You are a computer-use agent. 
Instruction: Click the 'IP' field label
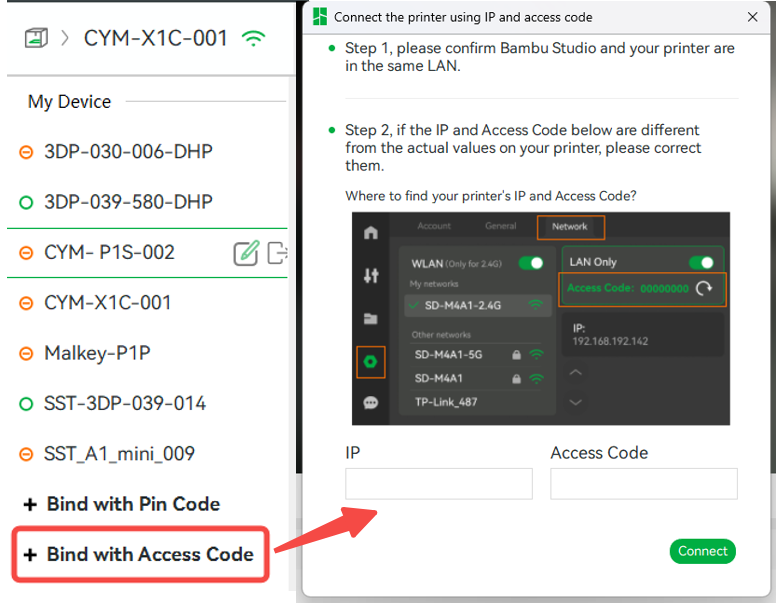[352, 453]
